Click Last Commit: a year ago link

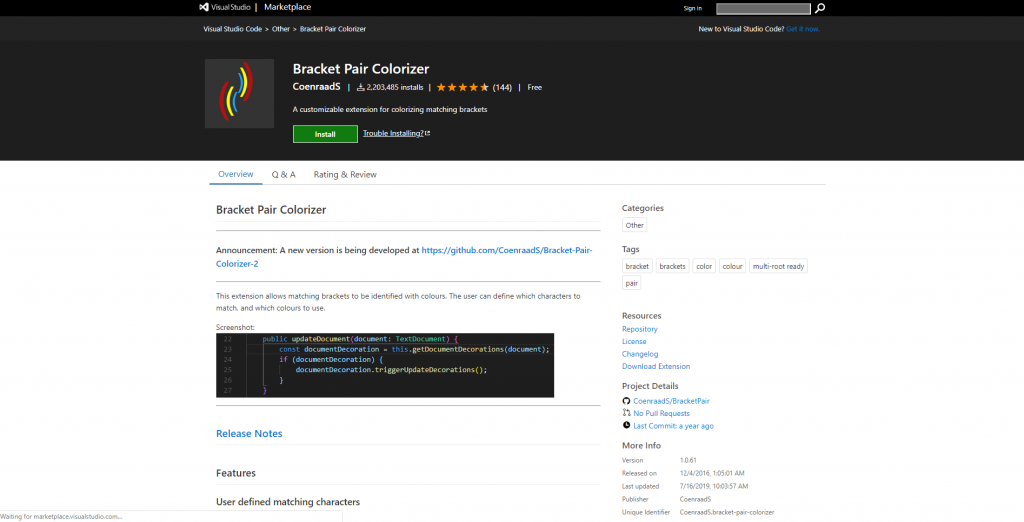673,426
